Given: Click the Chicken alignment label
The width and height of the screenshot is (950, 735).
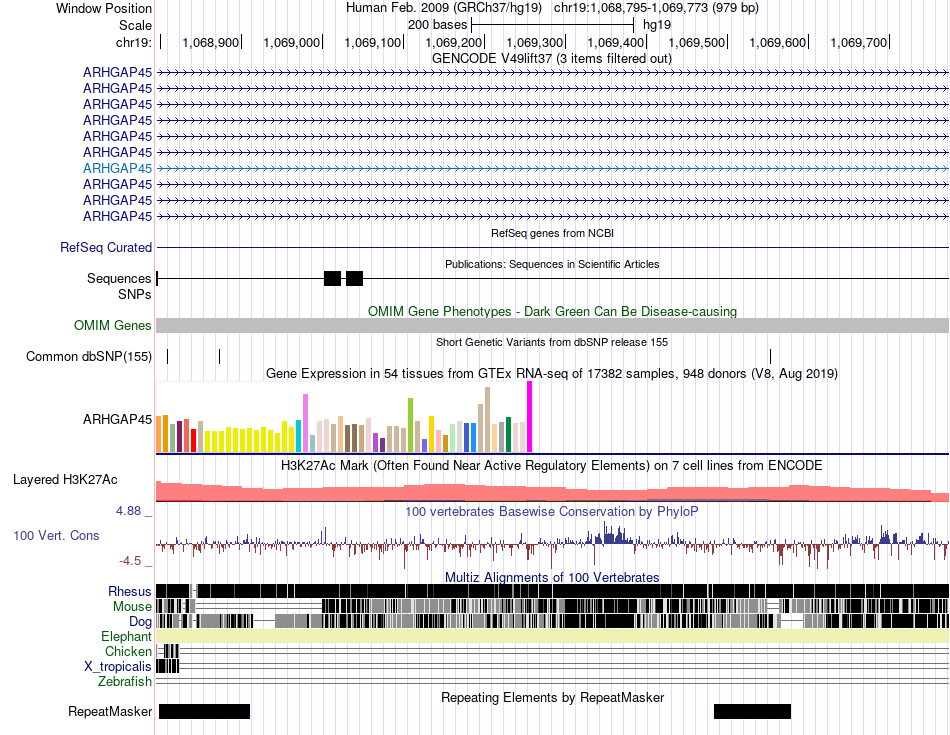Looking at the screenshot, I should [128, 651].
